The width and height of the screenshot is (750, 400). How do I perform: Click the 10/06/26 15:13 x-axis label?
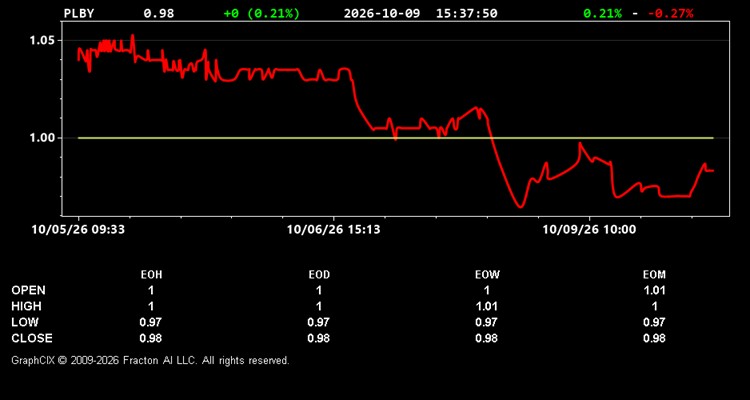[333, 230]
